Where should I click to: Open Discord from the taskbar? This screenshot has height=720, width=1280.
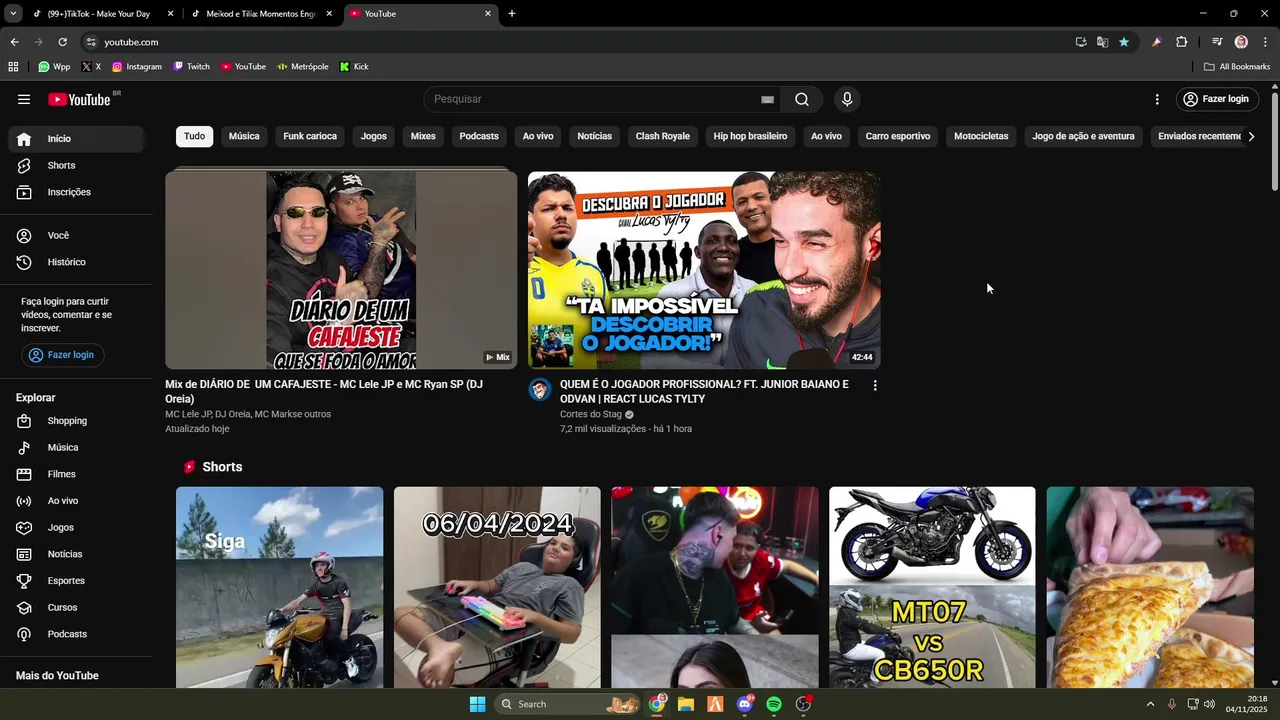tap(744, 704)
